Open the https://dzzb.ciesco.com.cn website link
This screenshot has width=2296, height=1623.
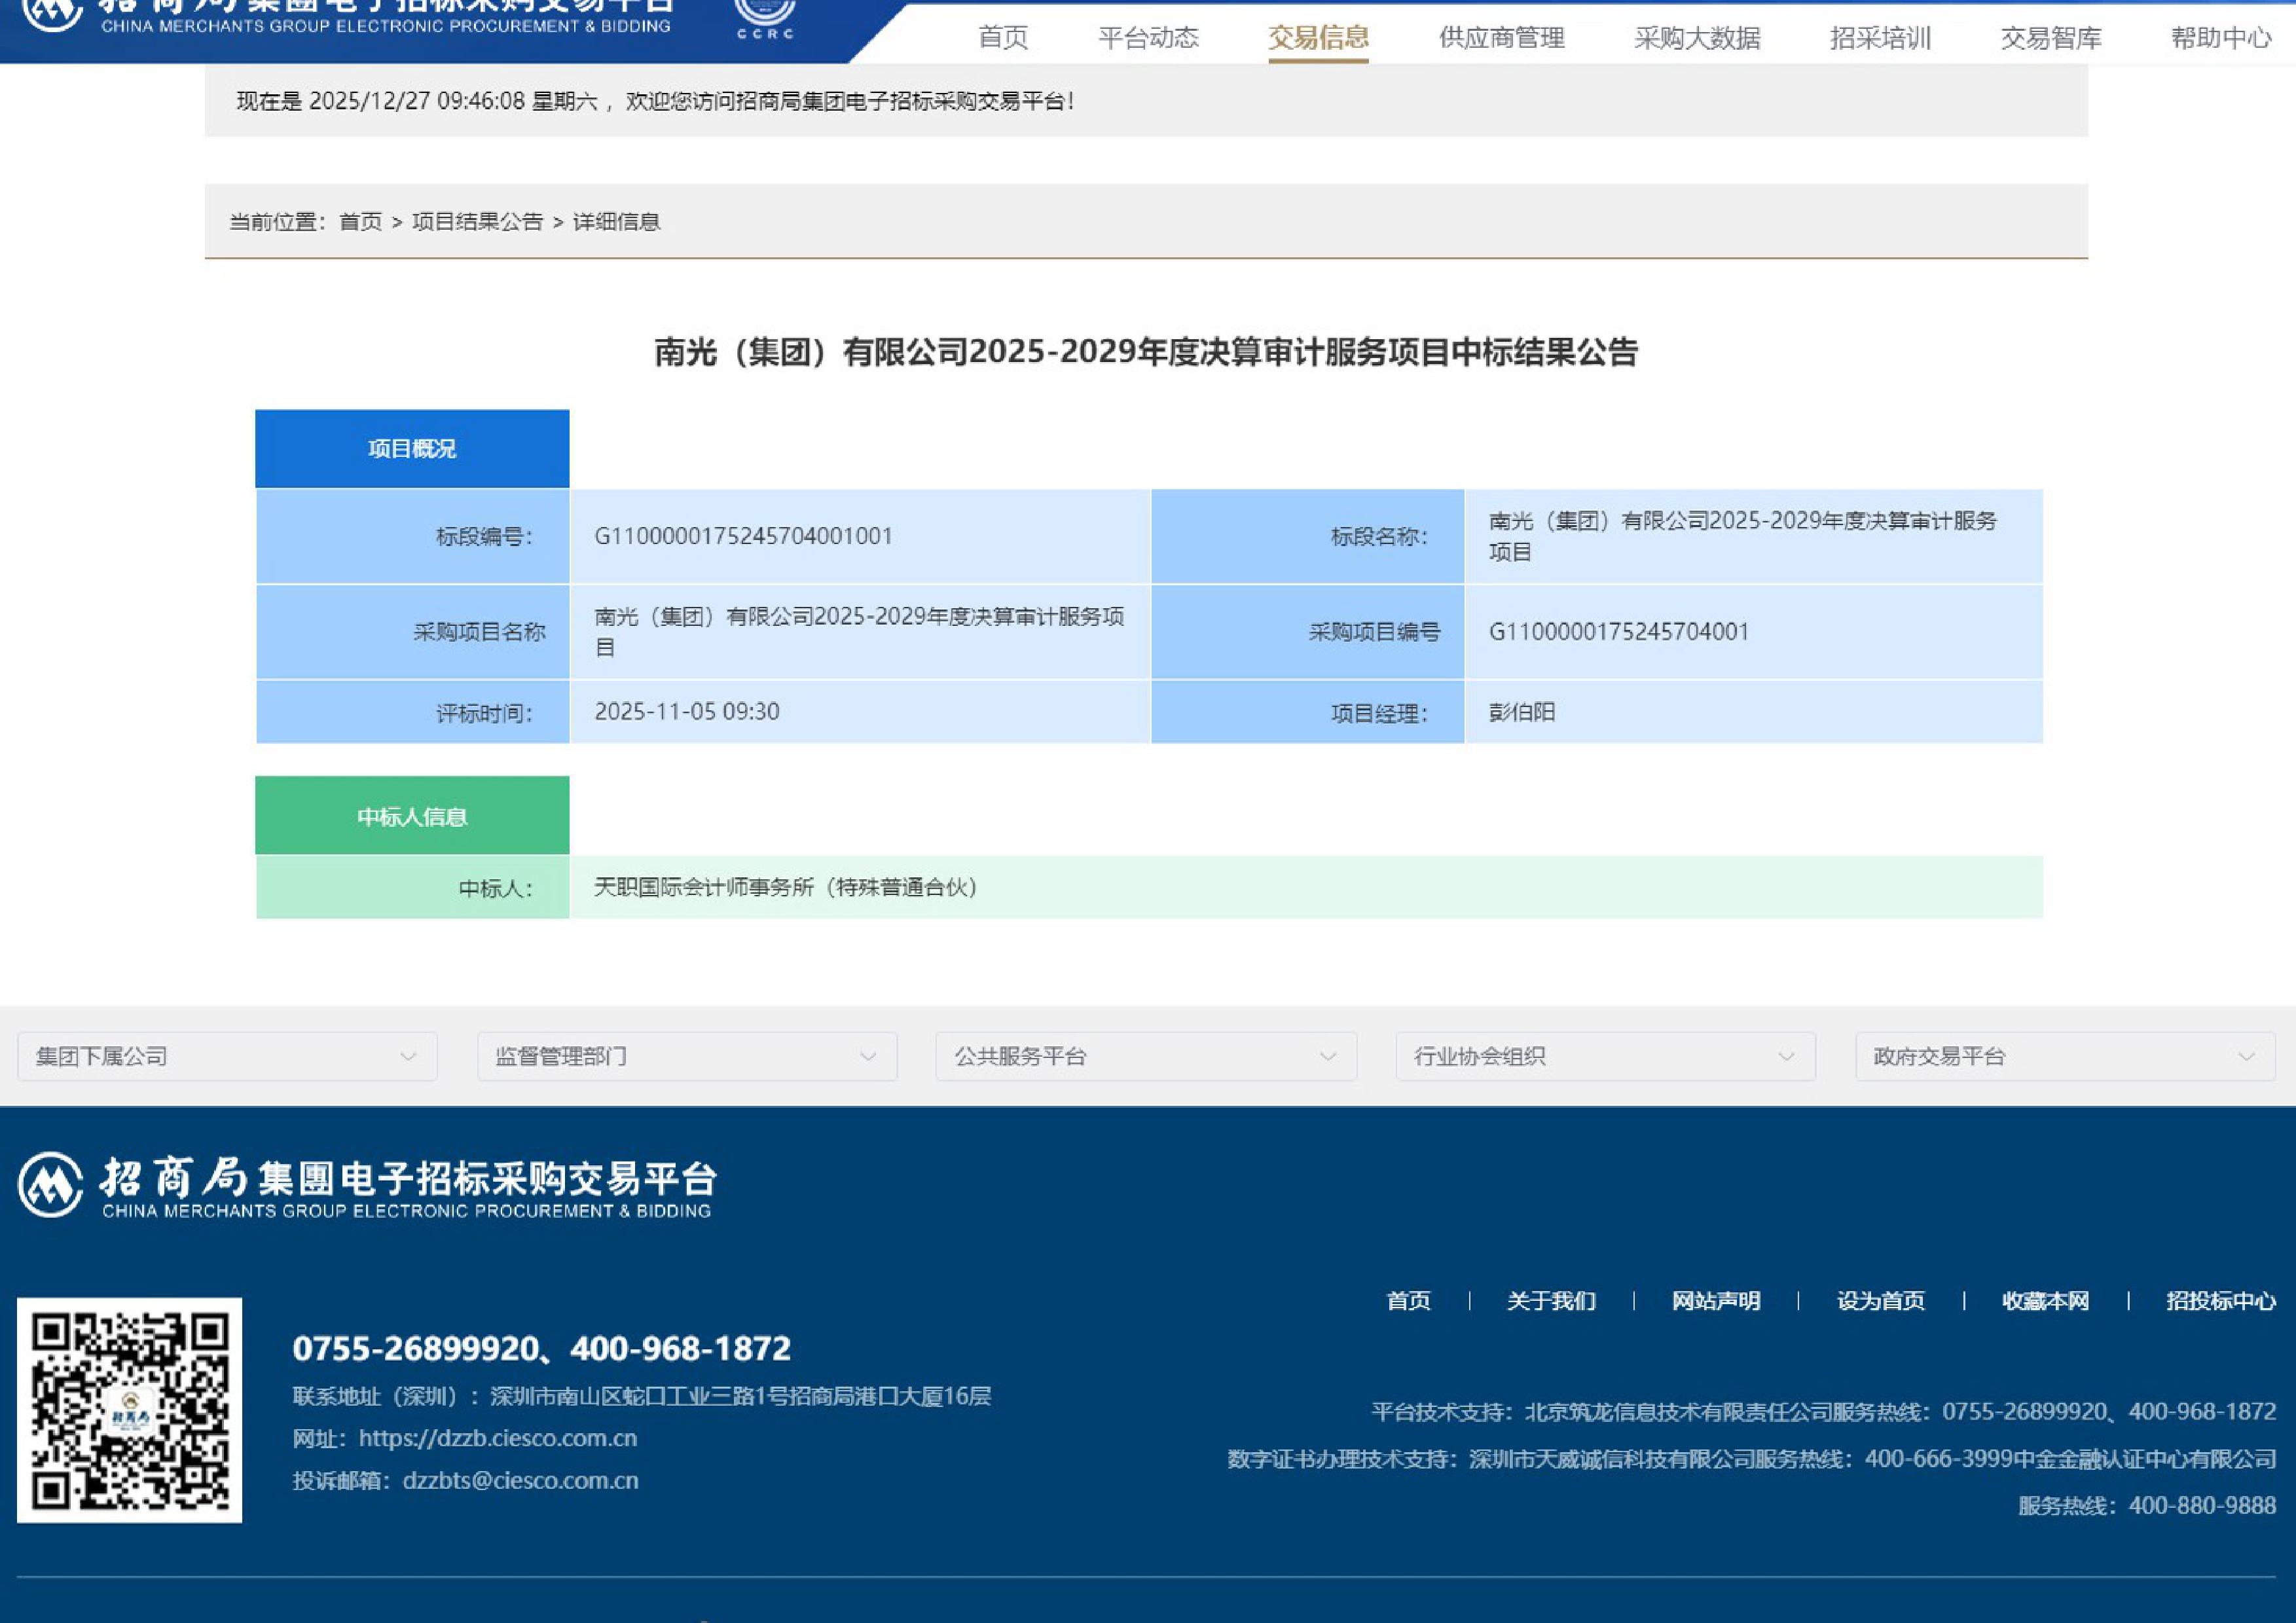click(497, 1438)
